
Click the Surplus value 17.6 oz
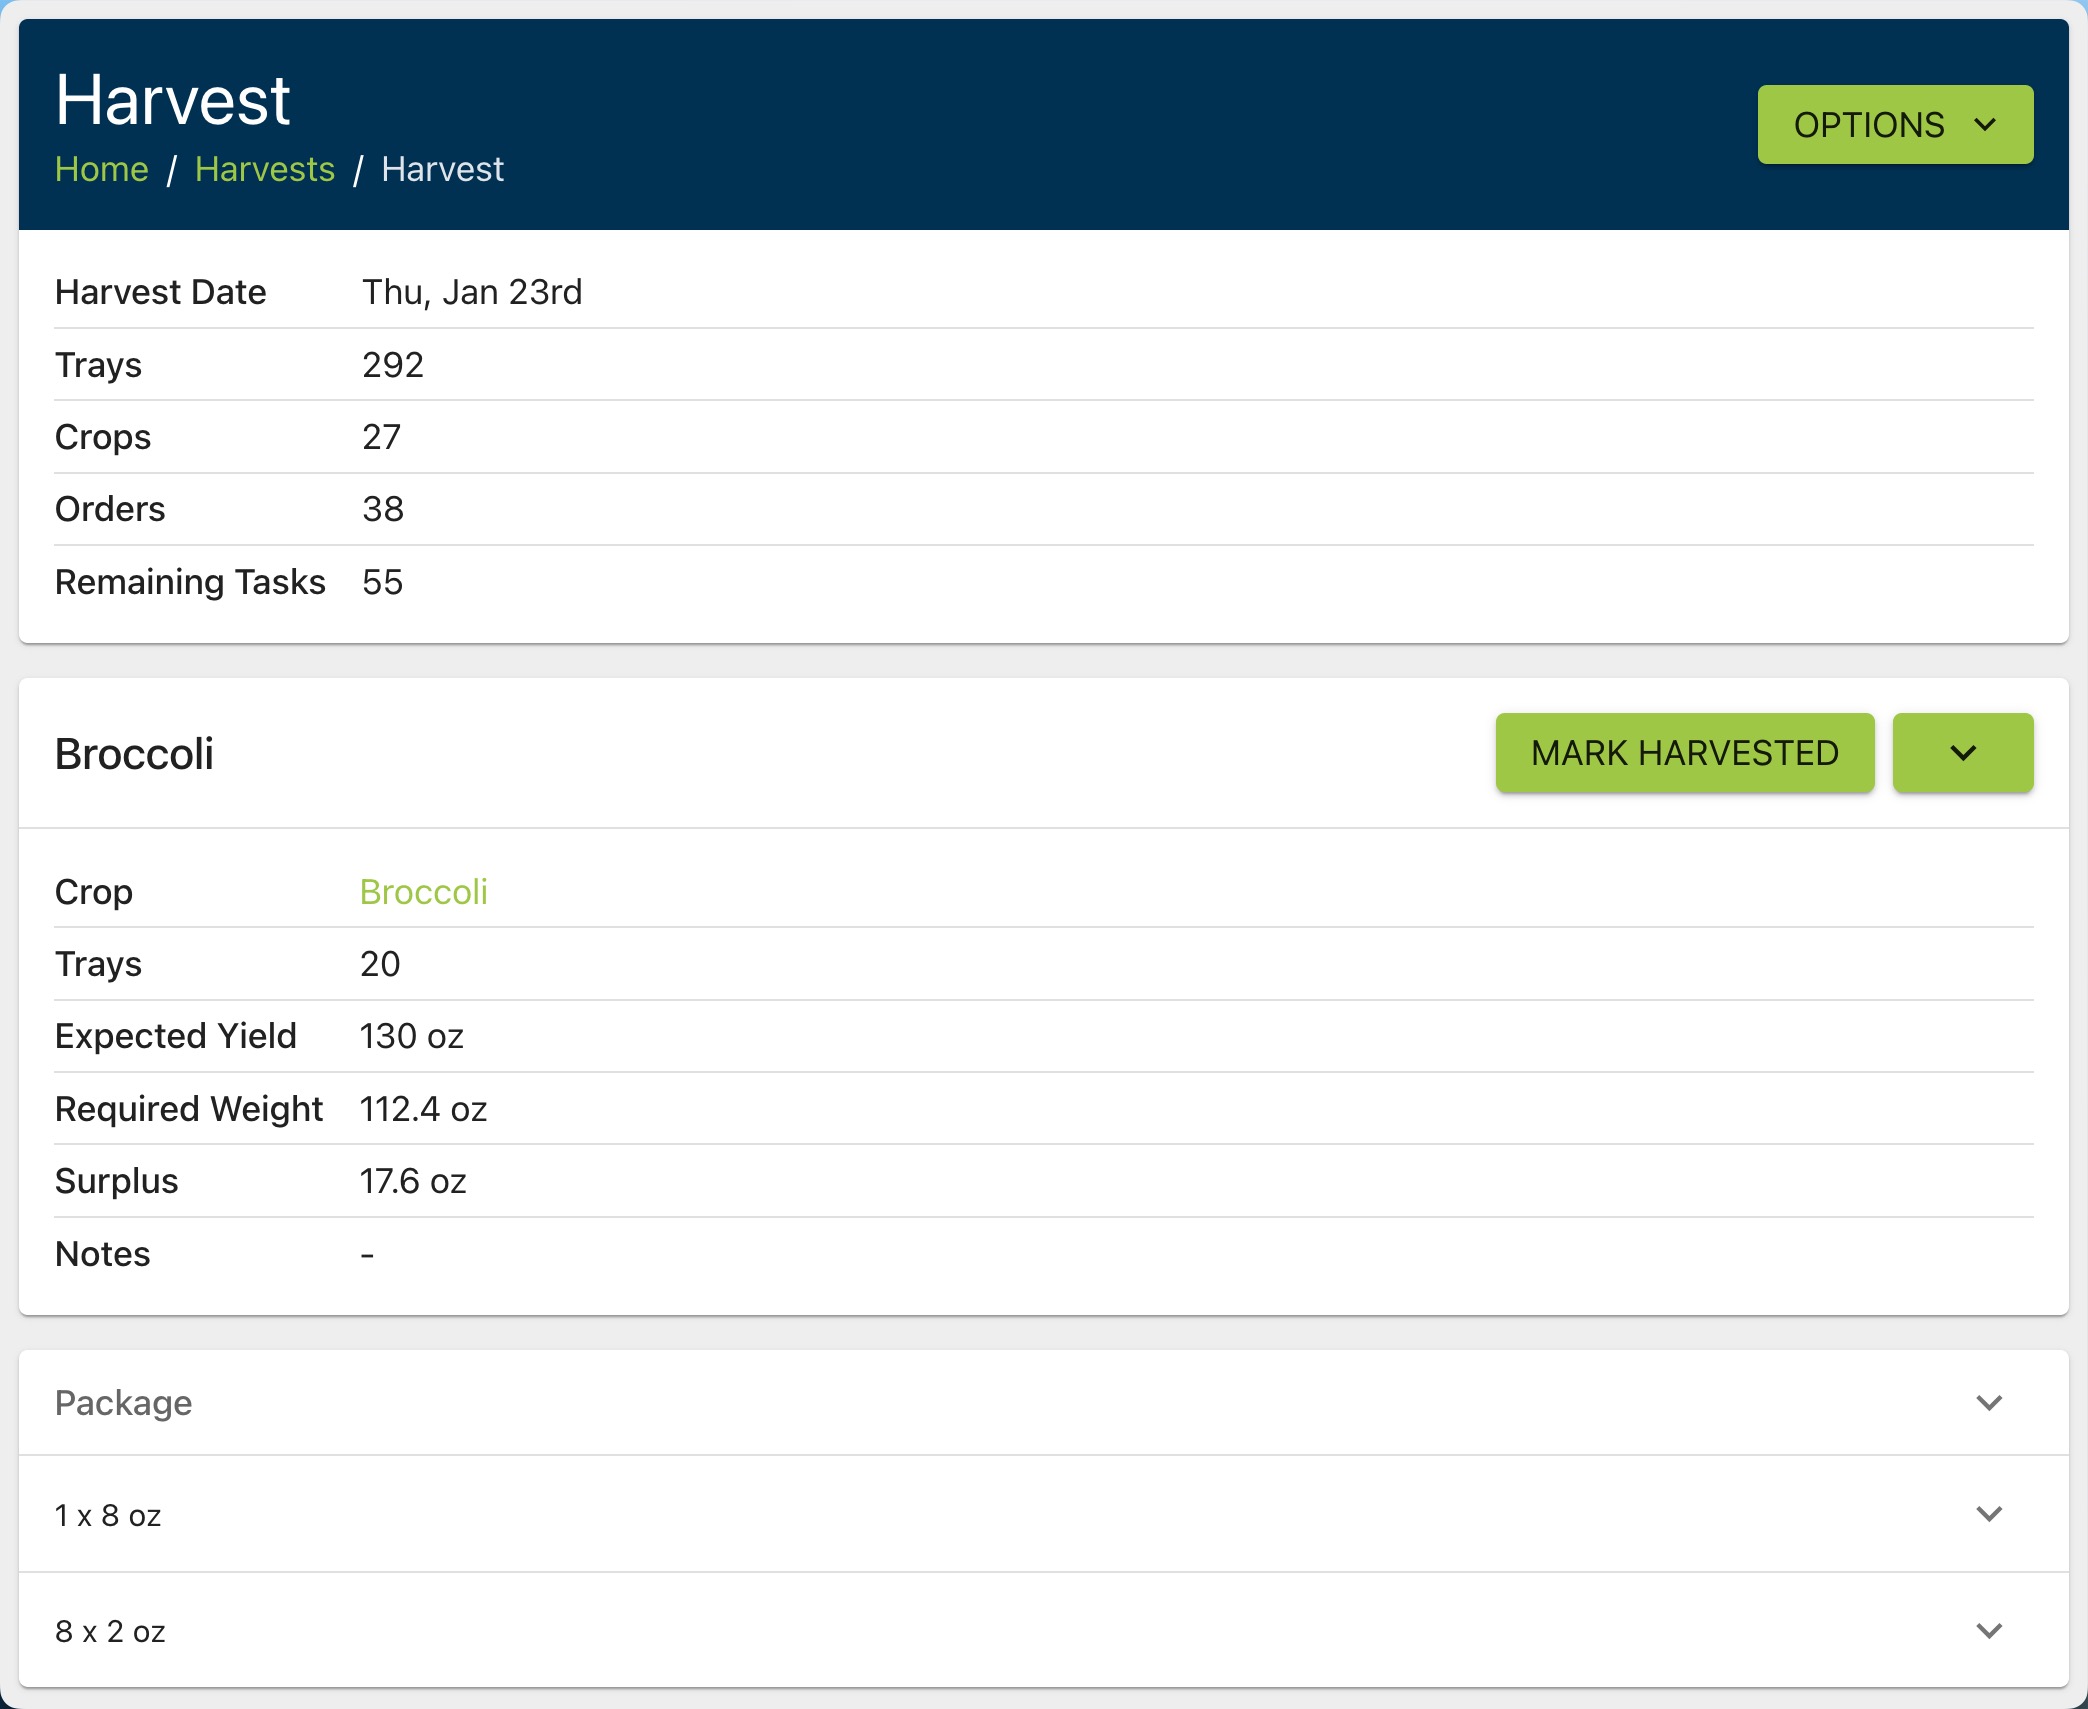(412, 1180)
